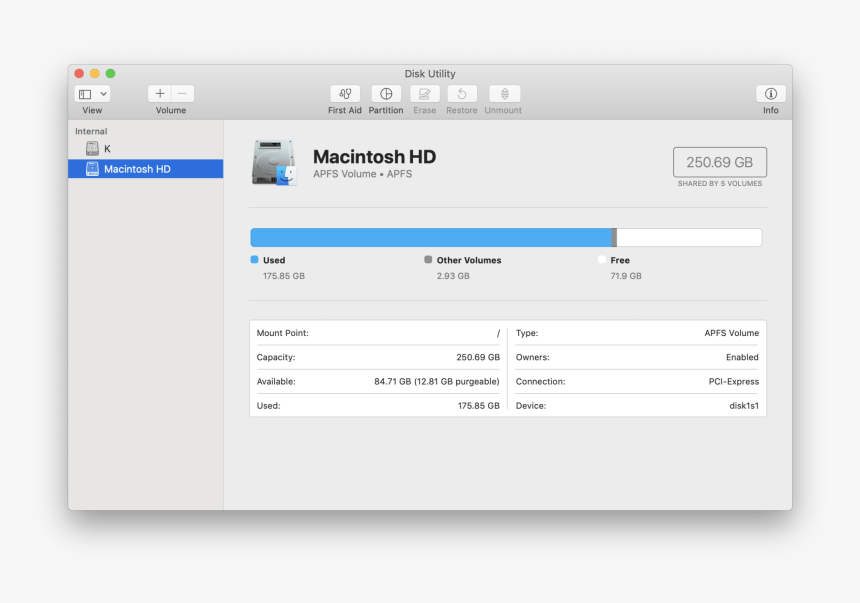
Task: Click the Restore toolbar icon
Action: click(461, 97)
